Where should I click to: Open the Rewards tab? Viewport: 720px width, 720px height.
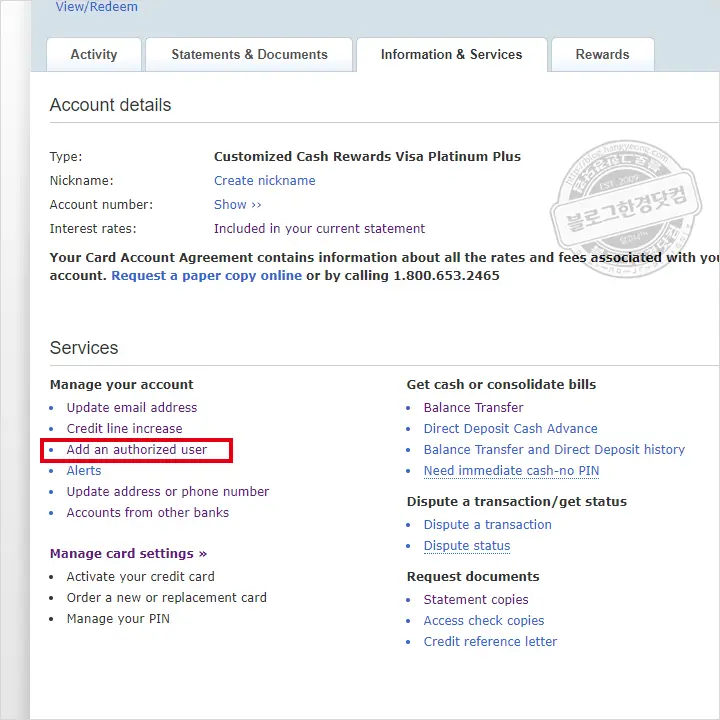tap(602, 55)
